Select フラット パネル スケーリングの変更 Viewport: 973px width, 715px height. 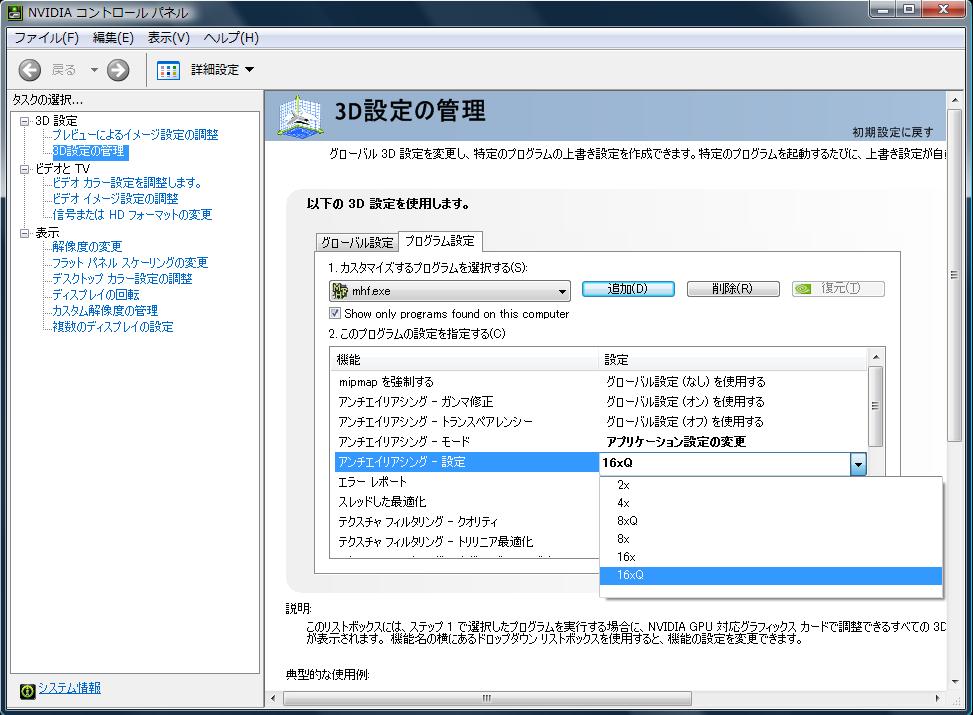[x=130, y=263]
